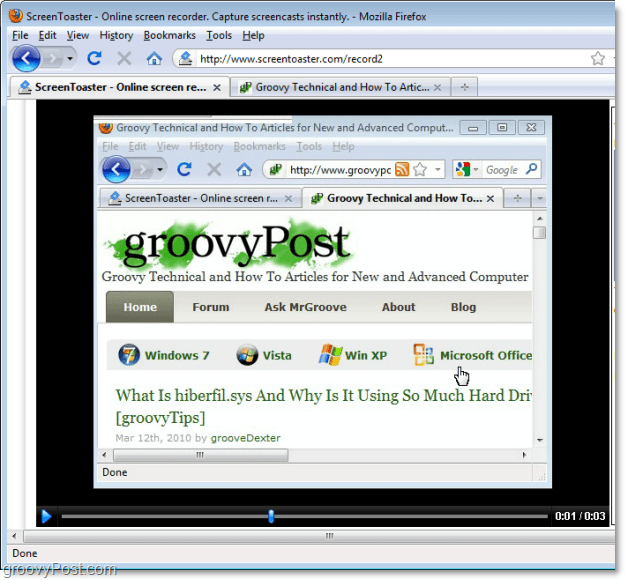Open recorded list all tabs dropdown
The image size is (625, 580).
pyautogui.click(x=540, y=198)
